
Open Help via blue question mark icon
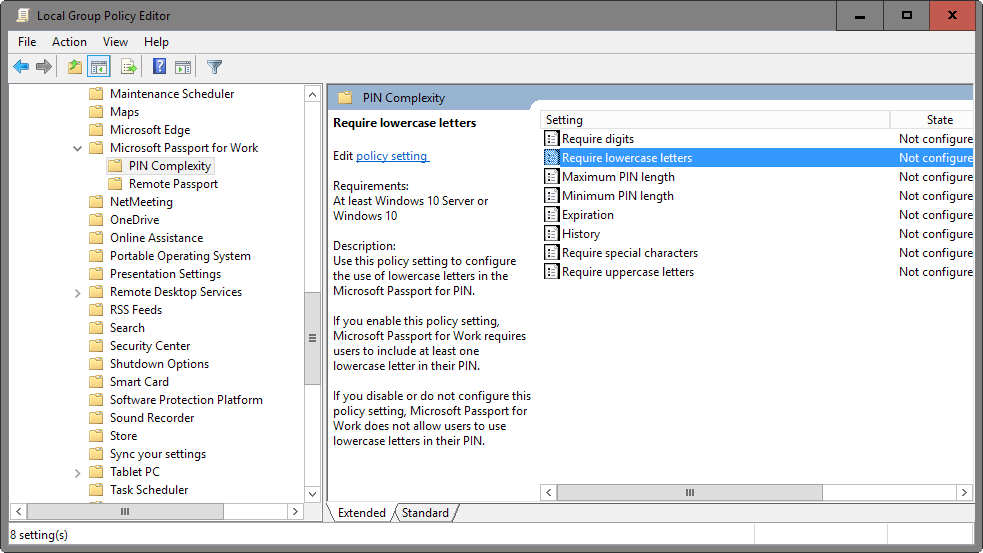[x=159, y=67]
